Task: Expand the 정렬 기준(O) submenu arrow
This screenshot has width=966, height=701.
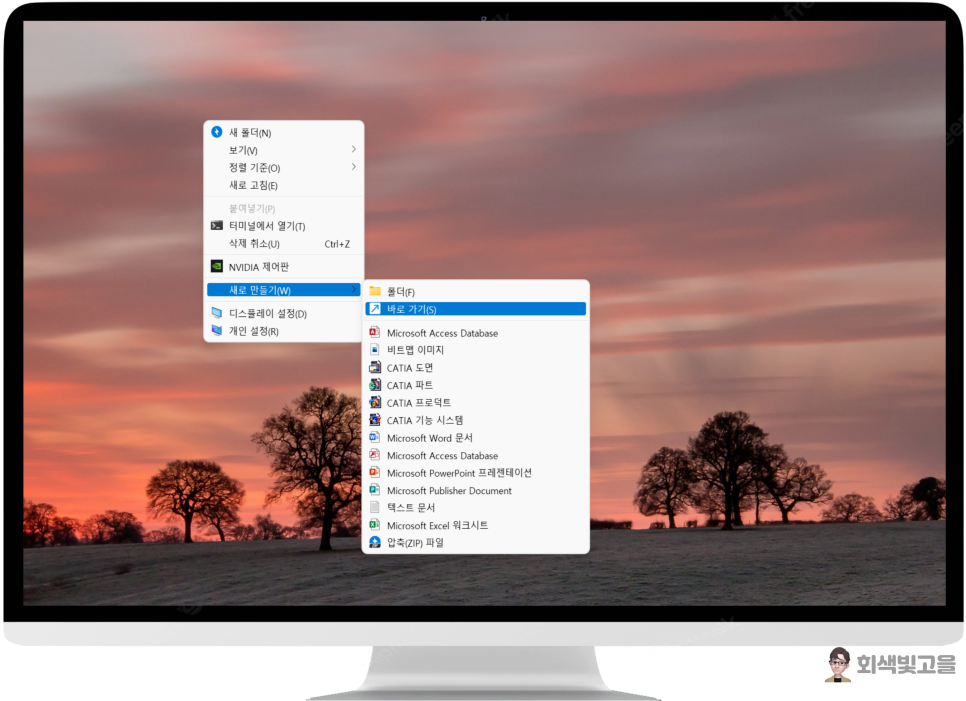Action: coord(354,166)
